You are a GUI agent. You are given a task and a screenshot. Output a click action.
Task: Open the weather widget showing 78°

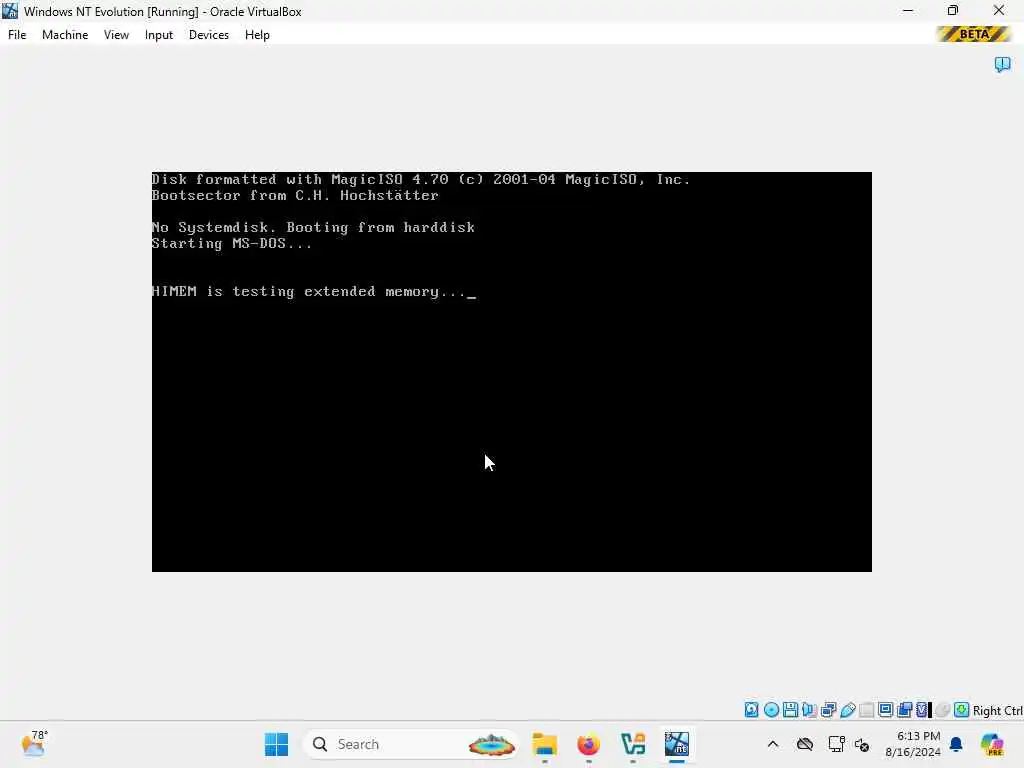tap(34, 744)
